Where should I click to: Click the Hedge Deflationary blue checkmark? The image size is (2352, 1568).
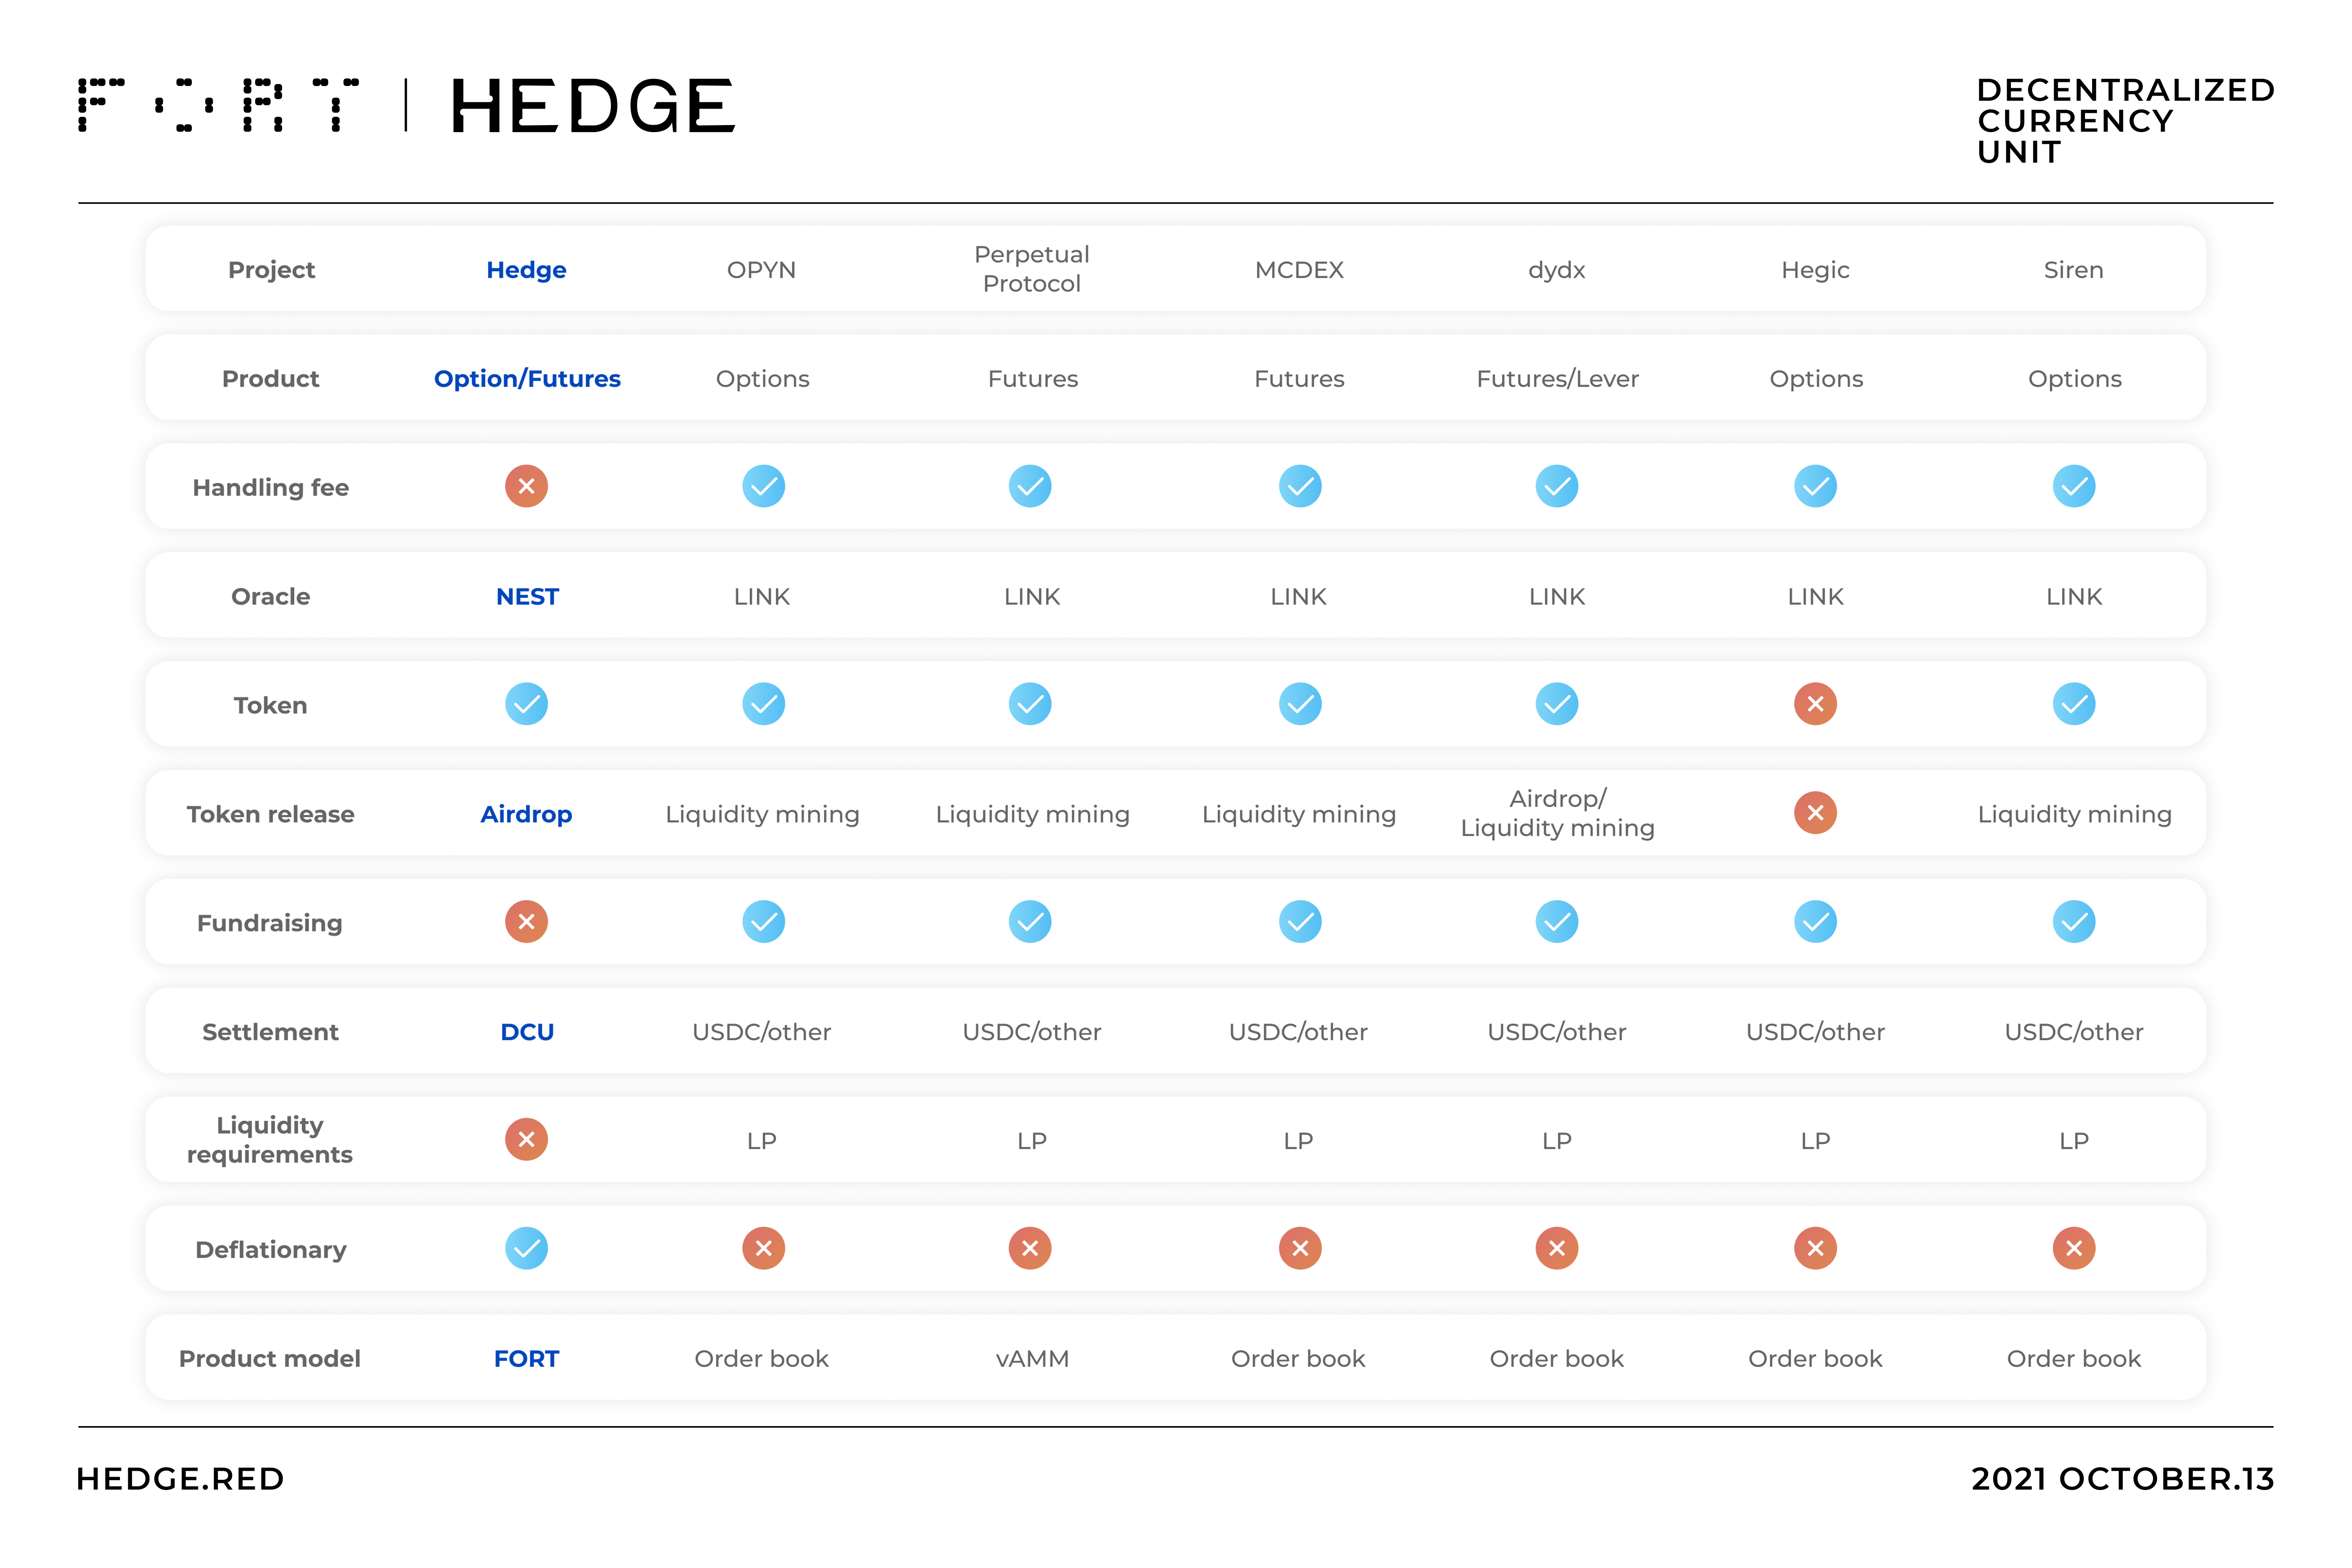[x=526, y=1248]
